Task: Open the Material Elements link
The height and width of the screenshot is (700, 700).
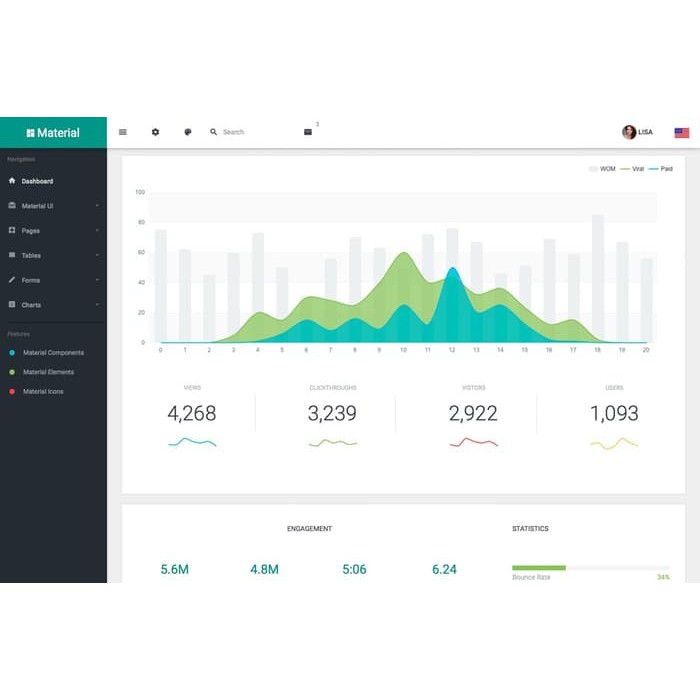Action: 49,372
